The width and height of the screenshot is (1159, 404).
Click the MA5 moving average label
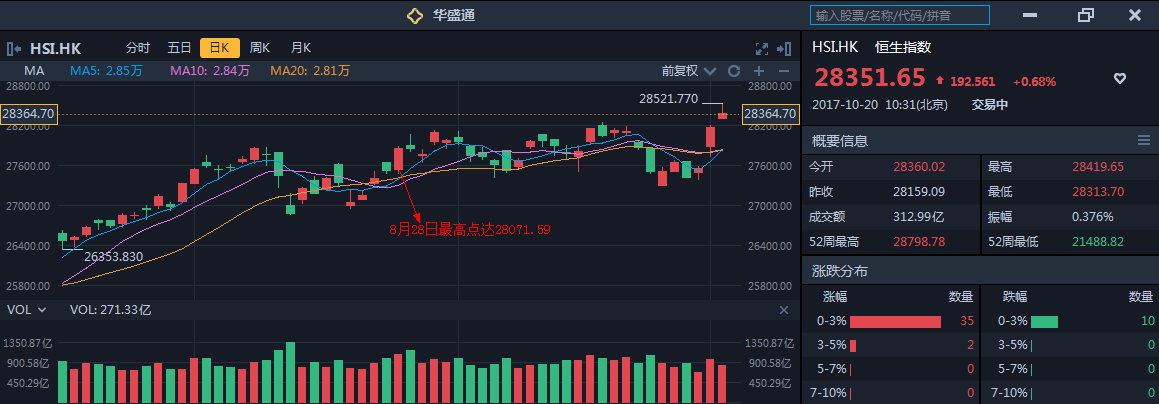(106, 71)
